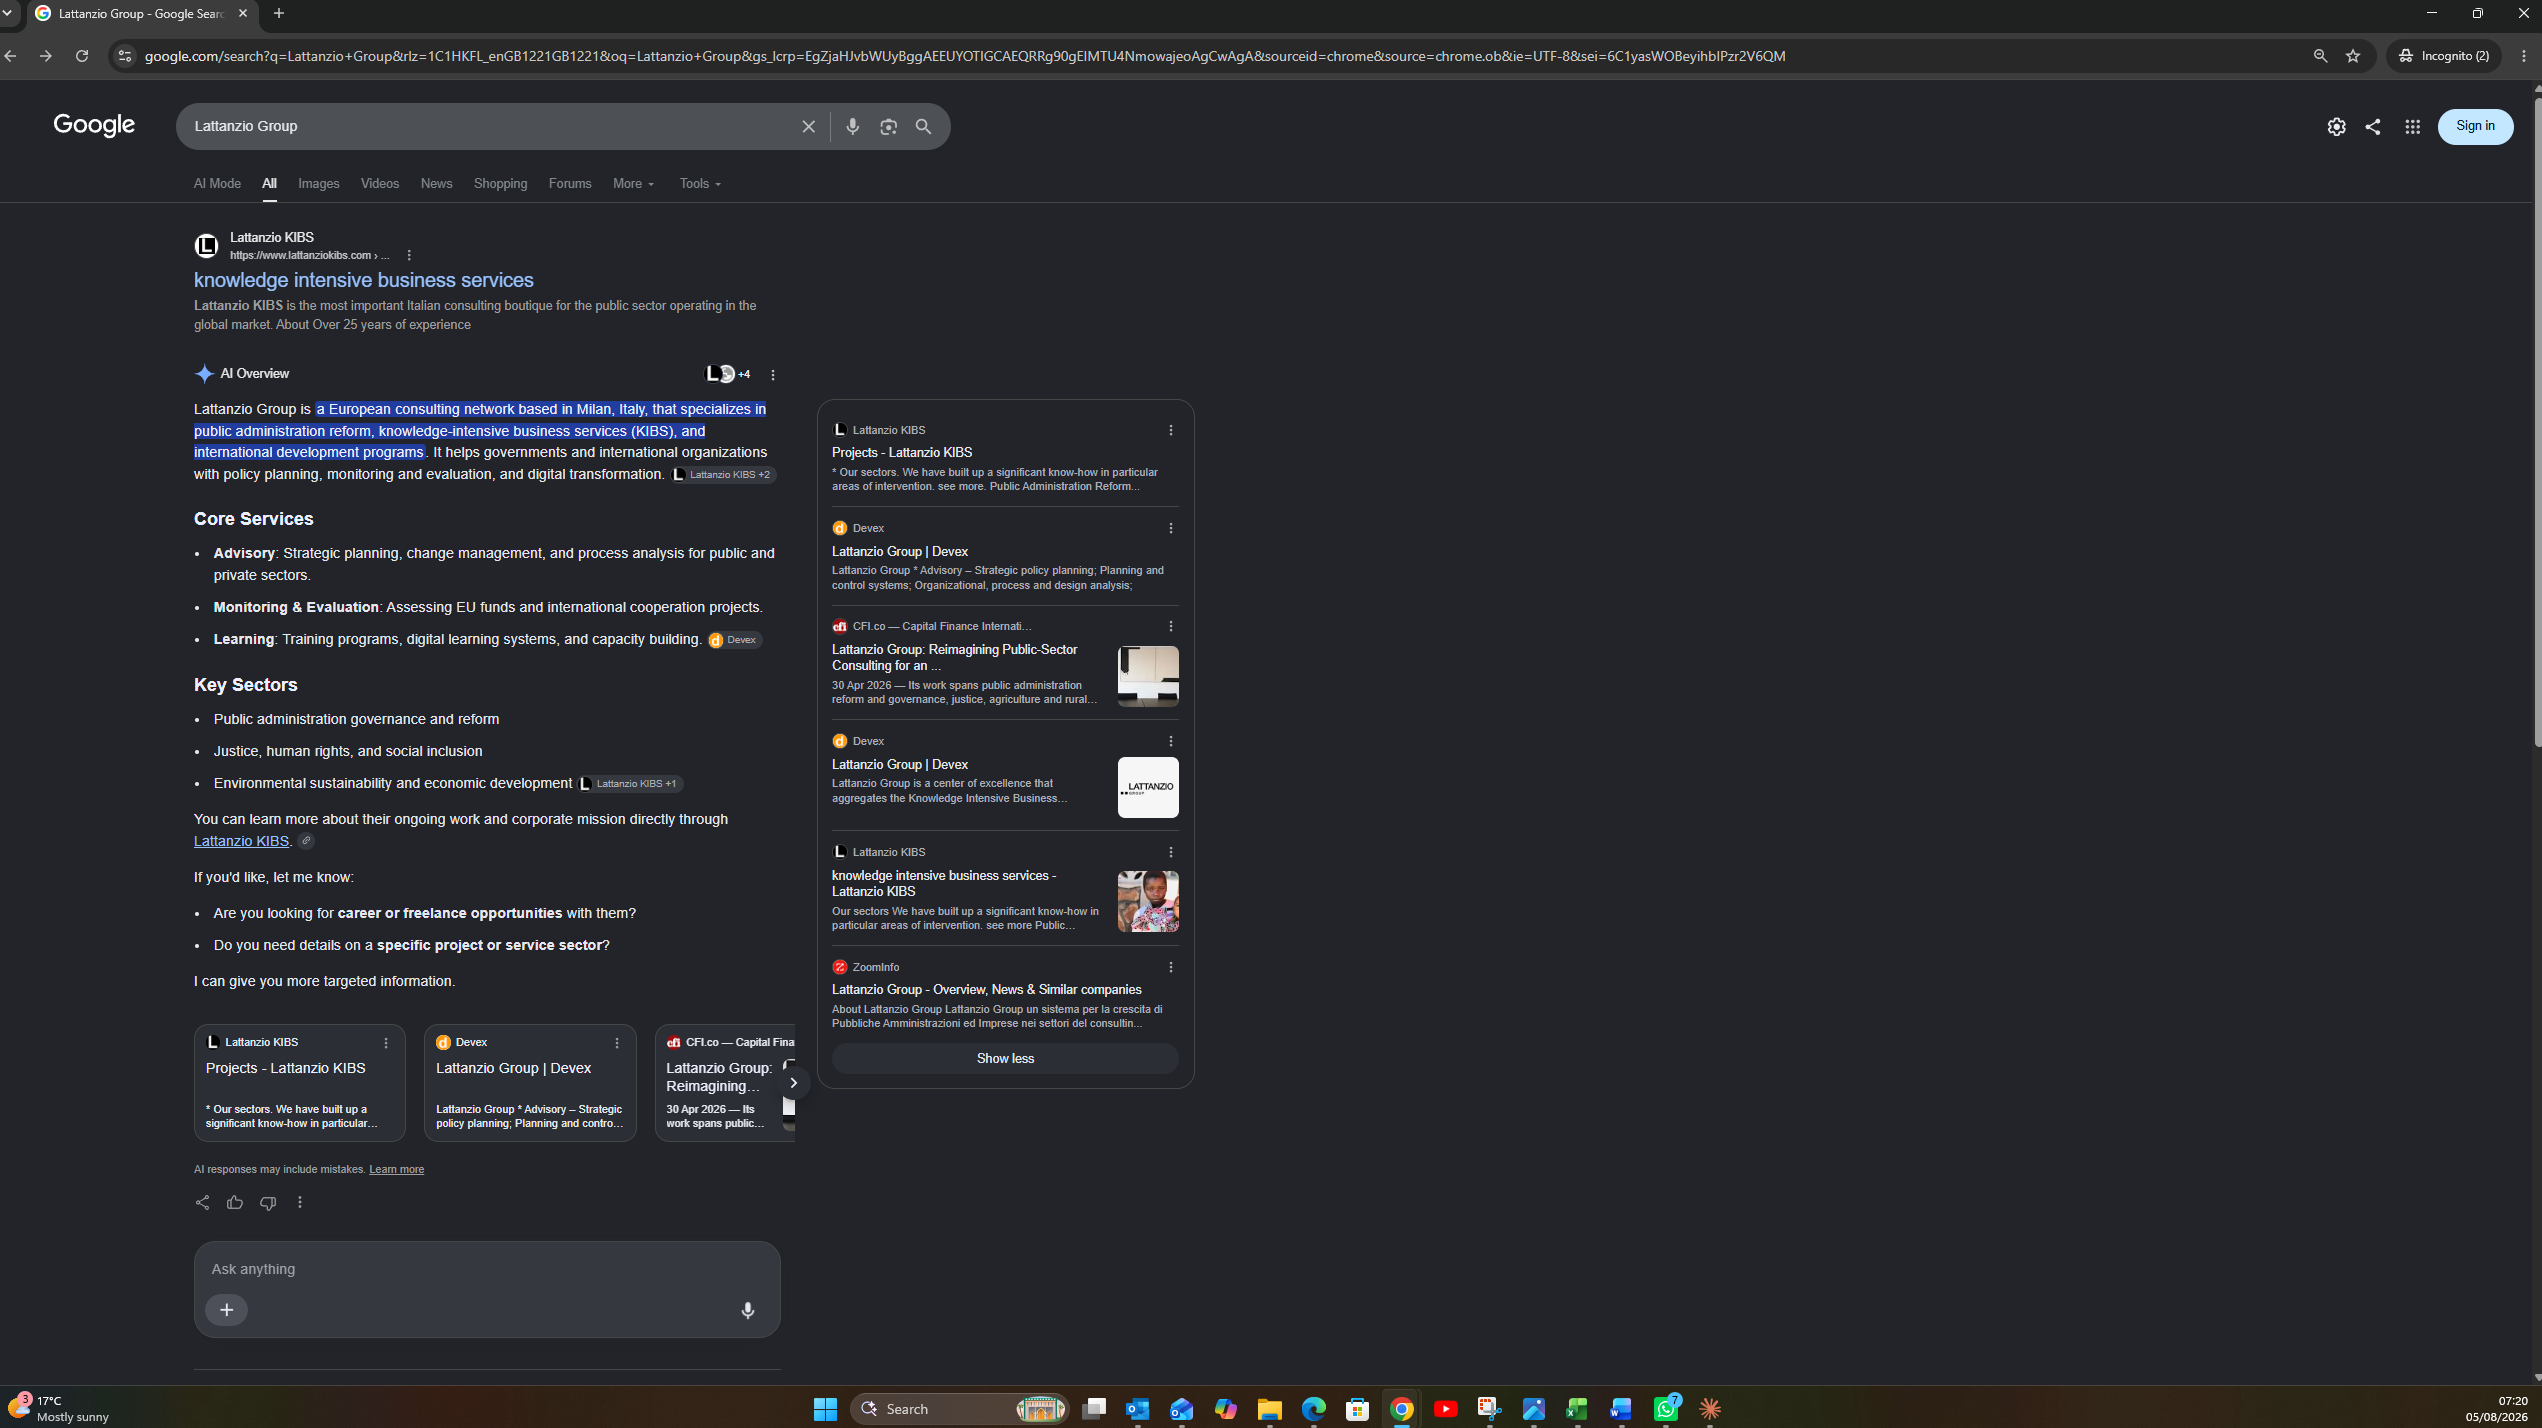Image resolution: width=2542 pixels, height=1428 pixels.
Task: Open a new browser tab
Action: (279, 14)
